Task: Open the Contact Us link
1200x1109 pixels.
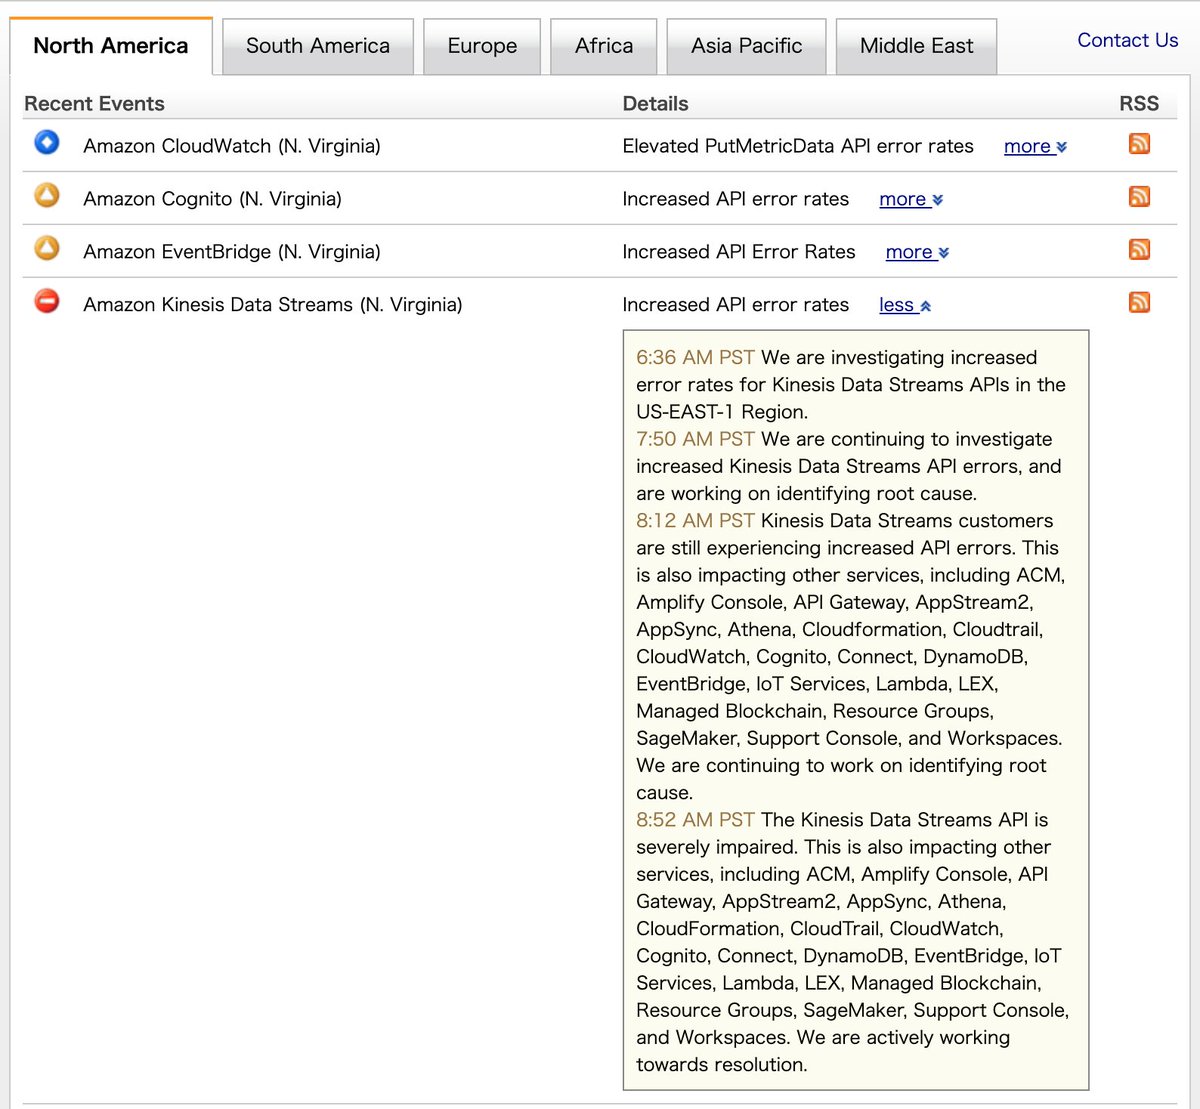Action: point(1127,40)
